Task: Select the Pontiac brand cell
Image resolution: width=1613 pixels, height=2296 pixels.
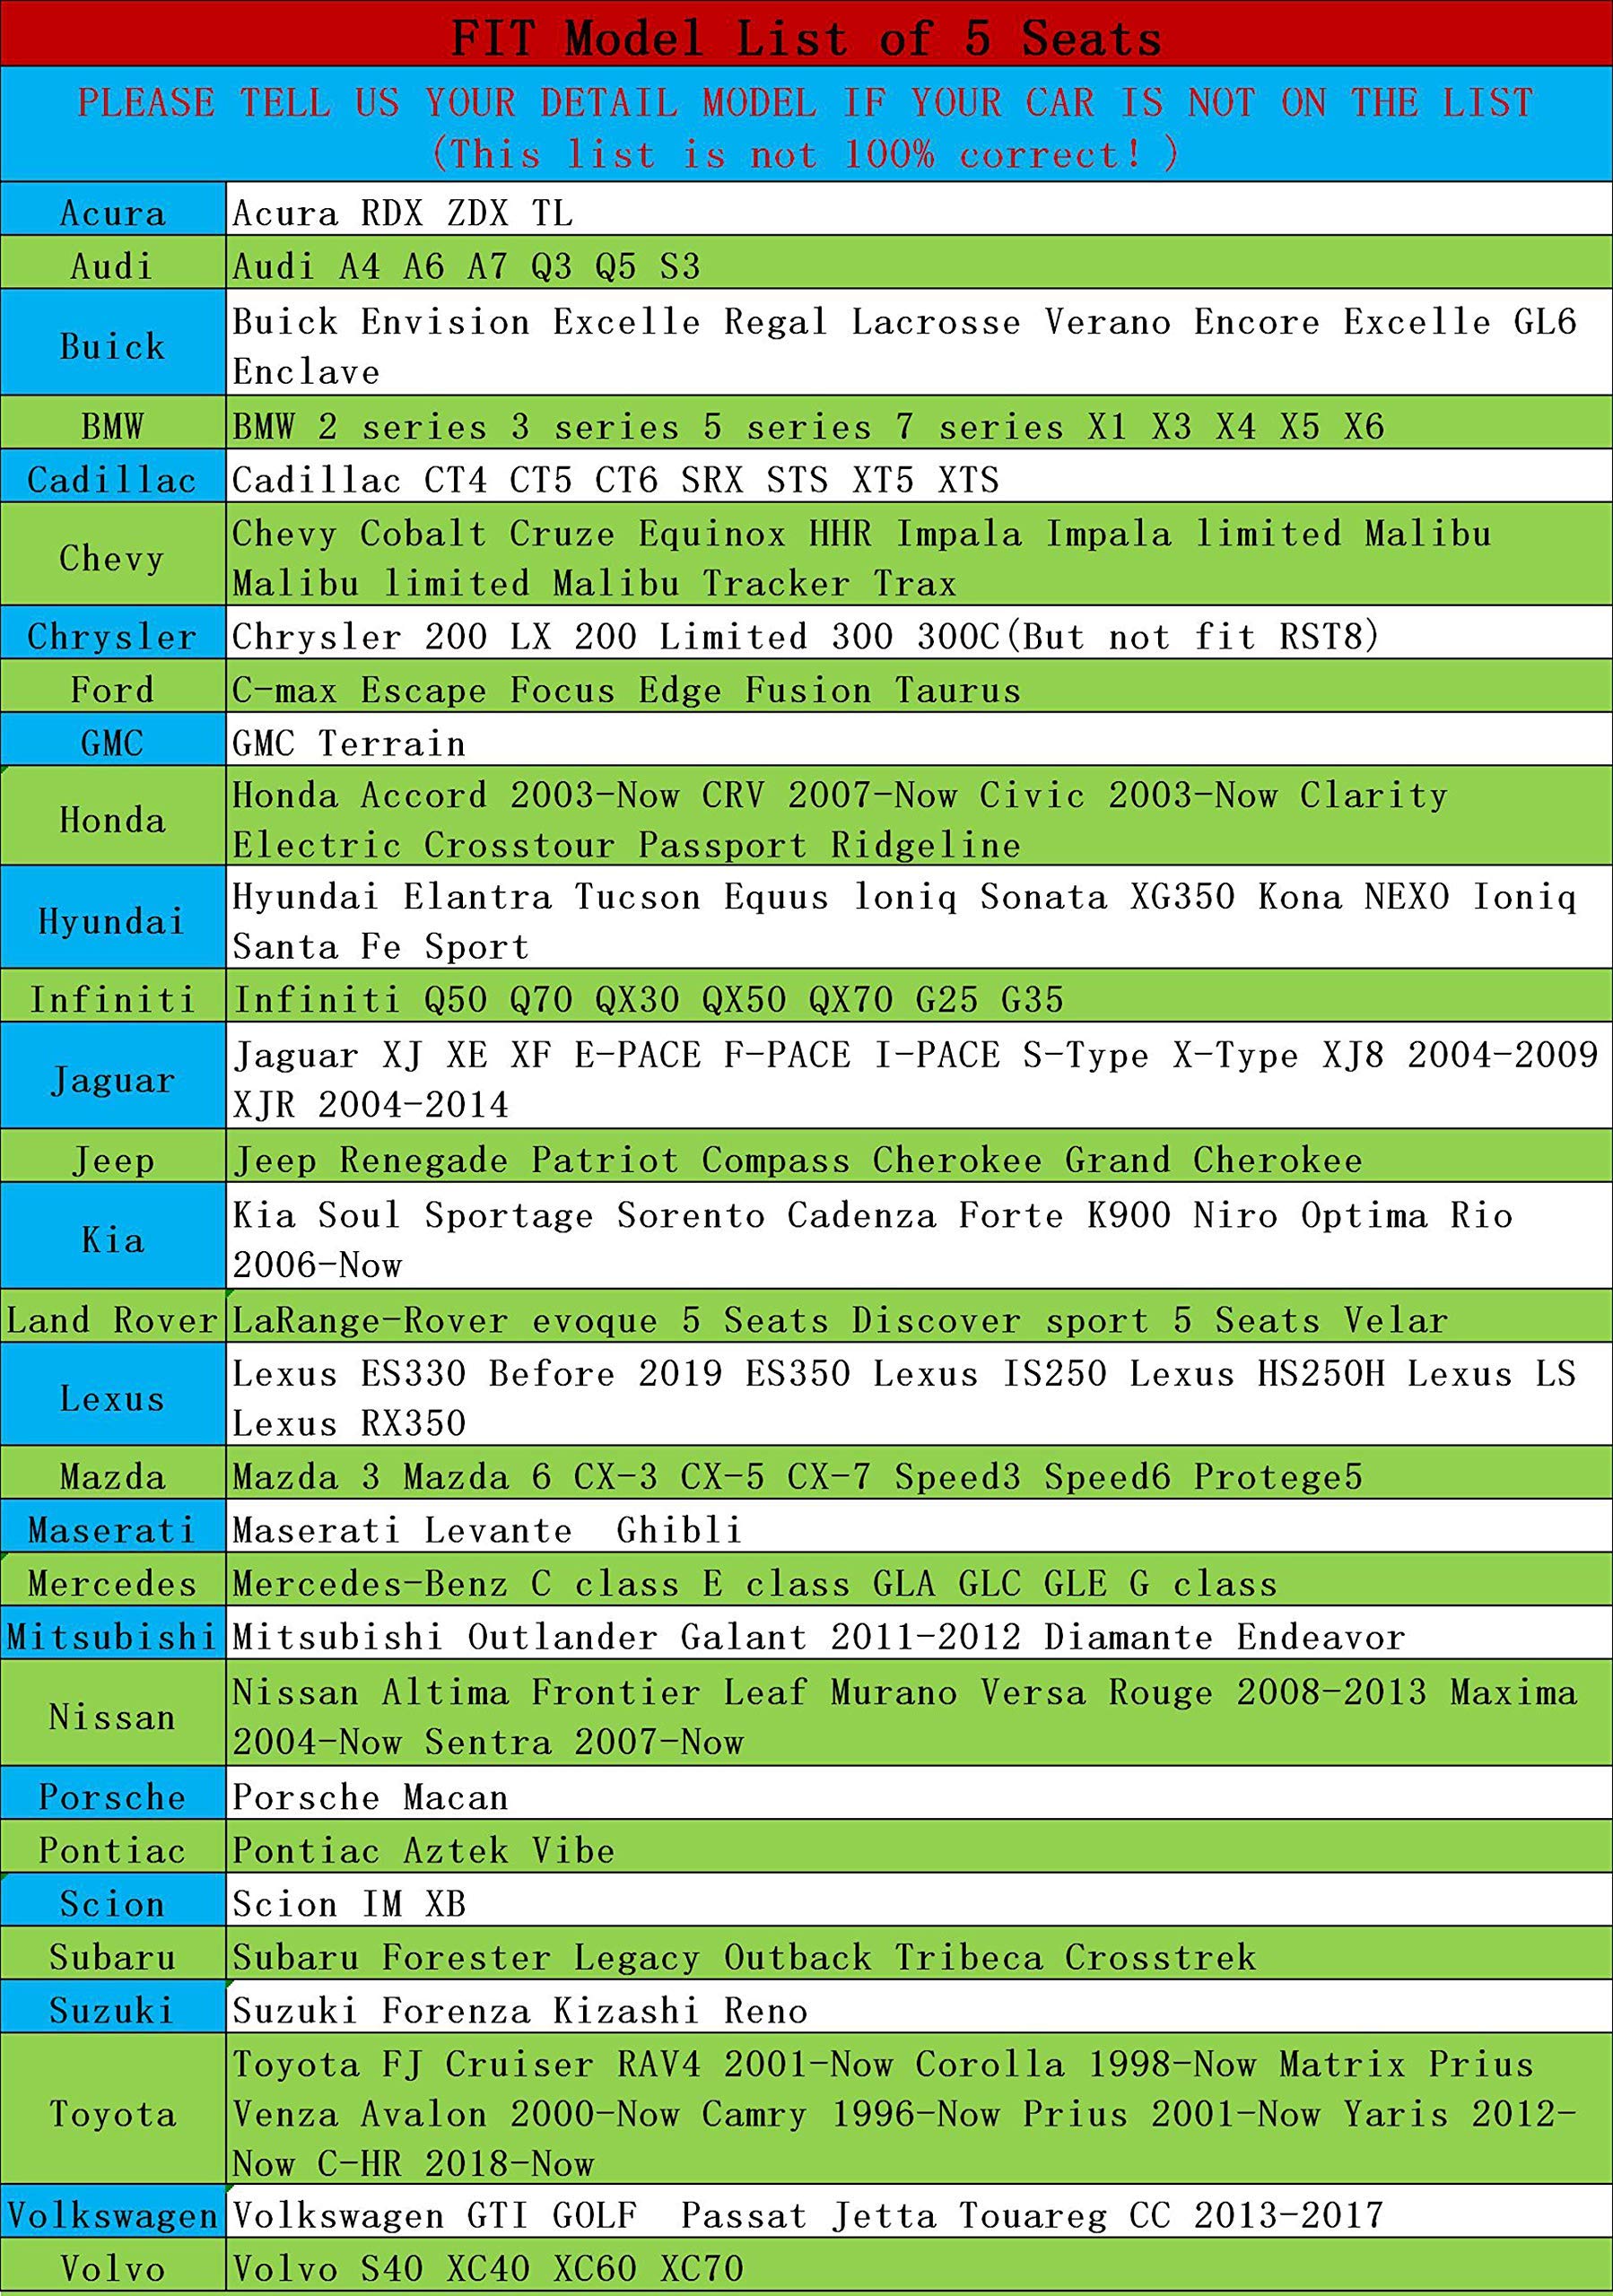Action: (113, 1847)
